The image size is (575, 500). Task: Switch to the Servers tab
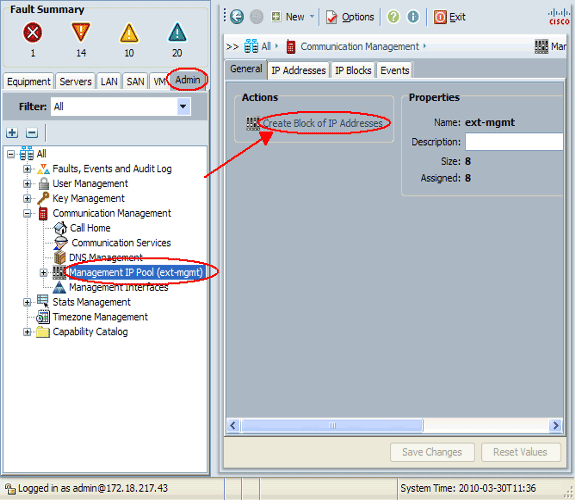tap(75, 81)
